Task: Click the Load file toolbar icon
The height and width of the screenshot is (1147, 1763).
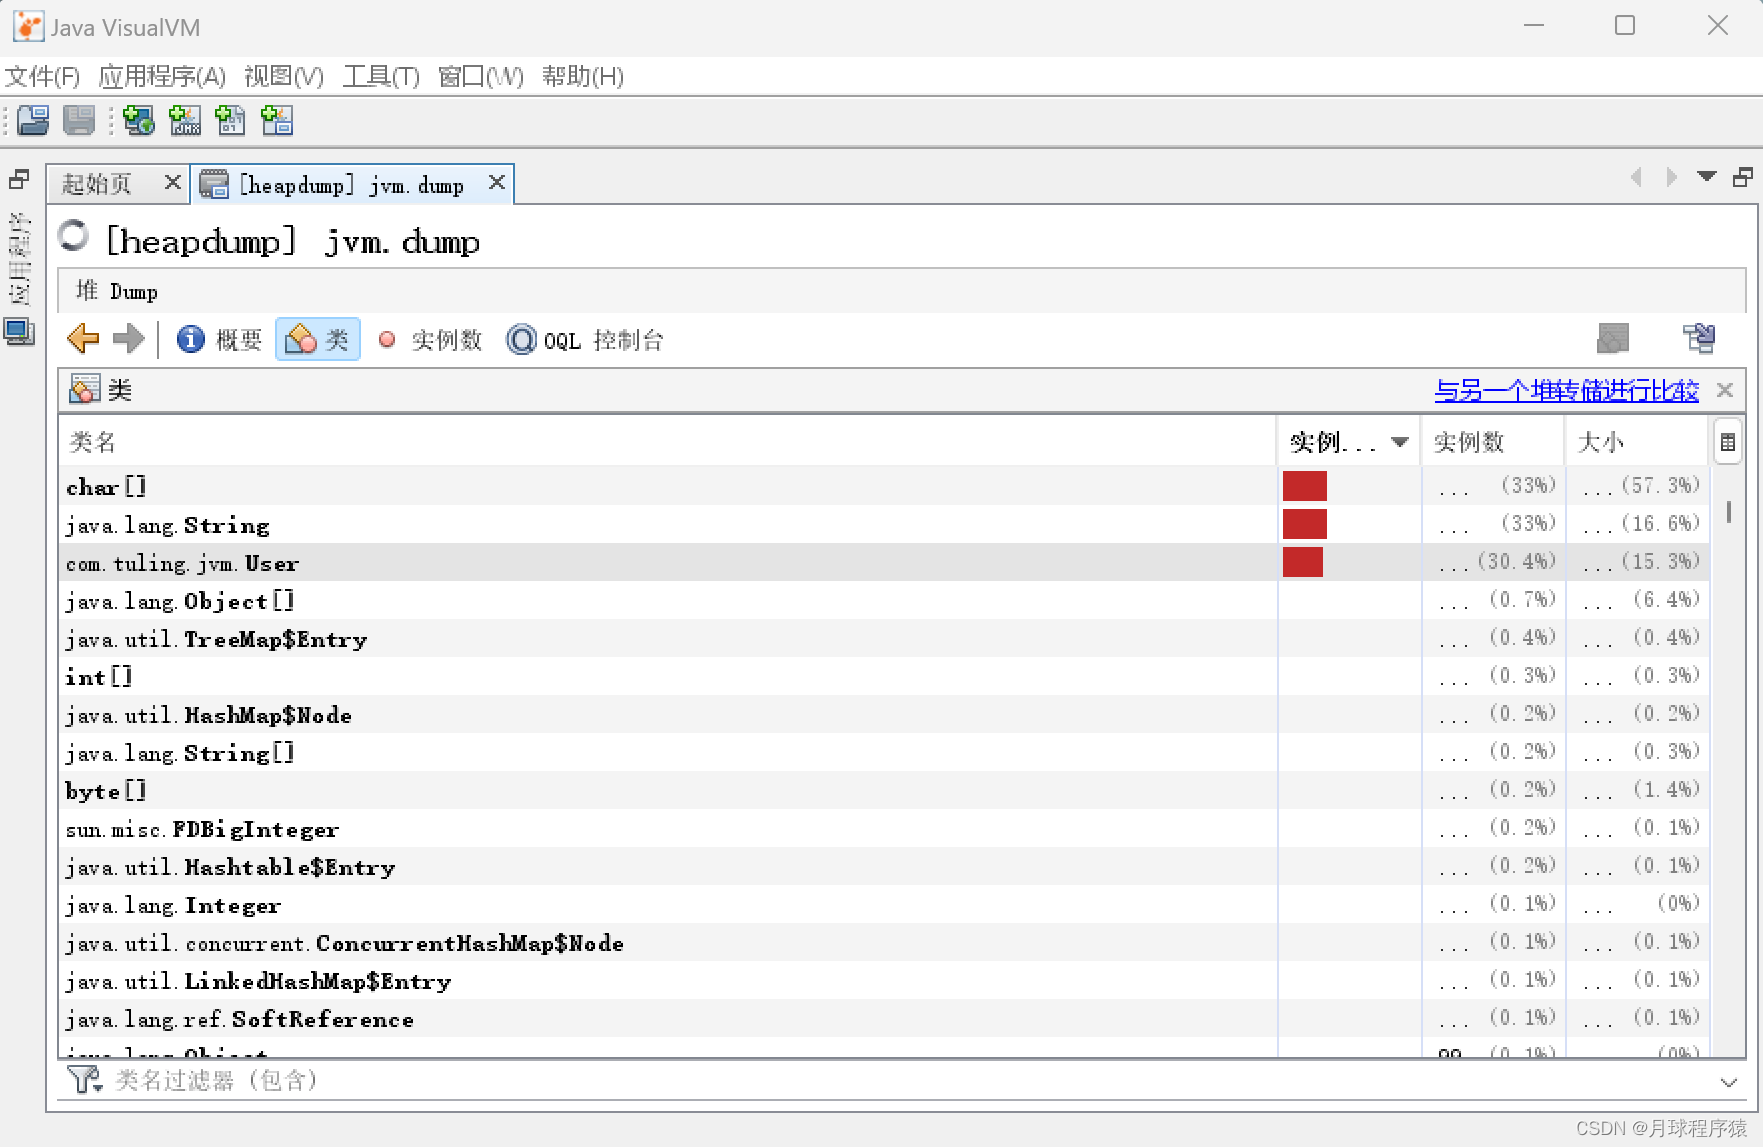Action: pos(33,121)
